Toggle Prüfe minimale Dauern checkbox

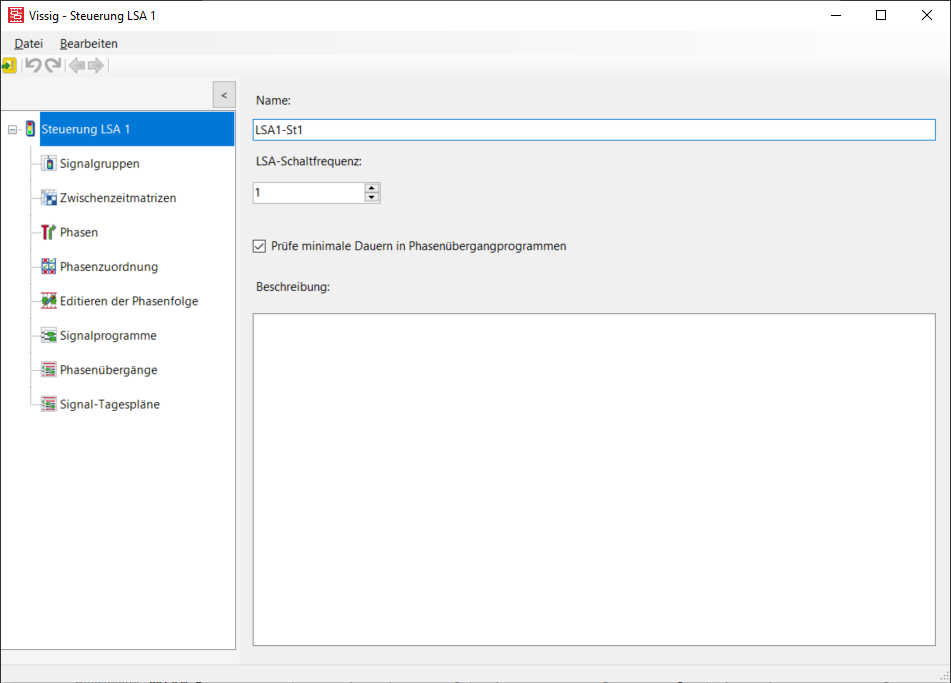tap(259, 246)
